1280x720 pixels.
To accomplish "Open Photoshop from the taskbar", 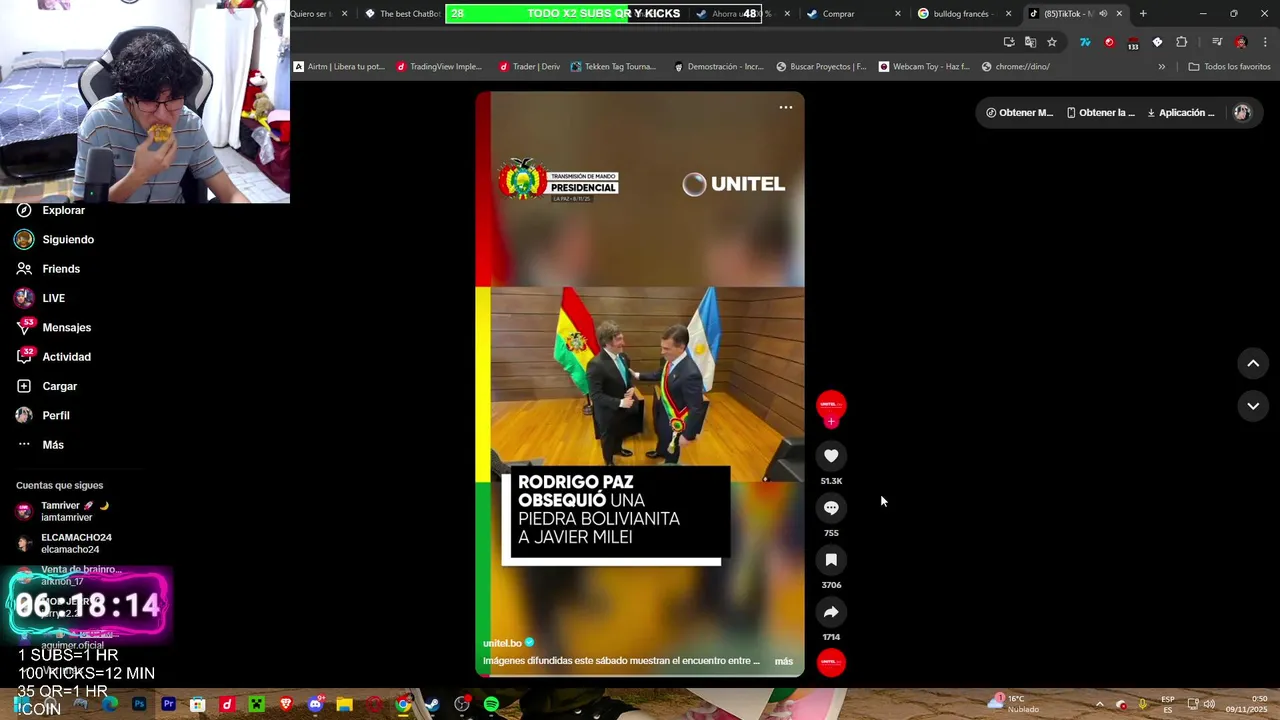I will (x=139, y=704).
